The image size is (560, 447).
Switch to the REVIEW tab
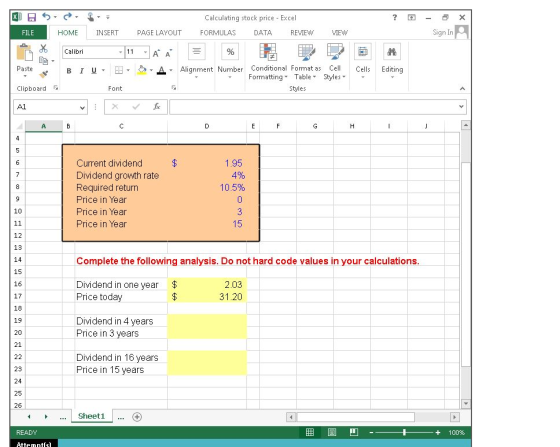302,33
